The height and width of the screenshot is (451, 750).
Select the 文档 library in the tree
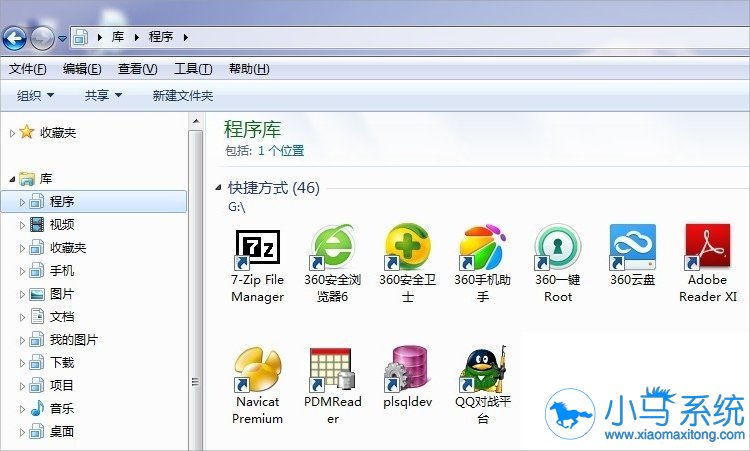[x=52, y=316]
